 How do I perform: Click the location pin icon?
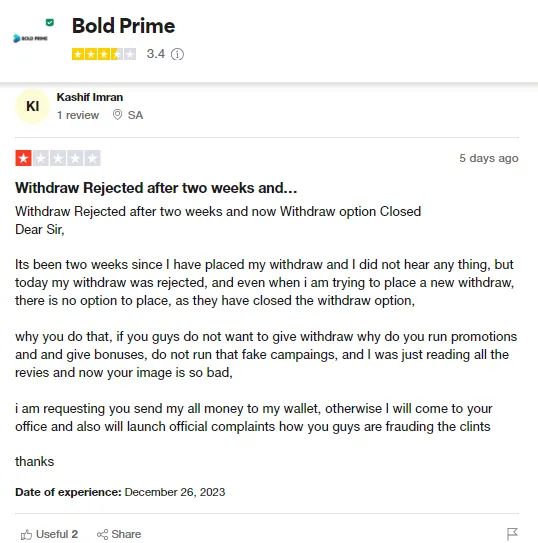point(117,115)
